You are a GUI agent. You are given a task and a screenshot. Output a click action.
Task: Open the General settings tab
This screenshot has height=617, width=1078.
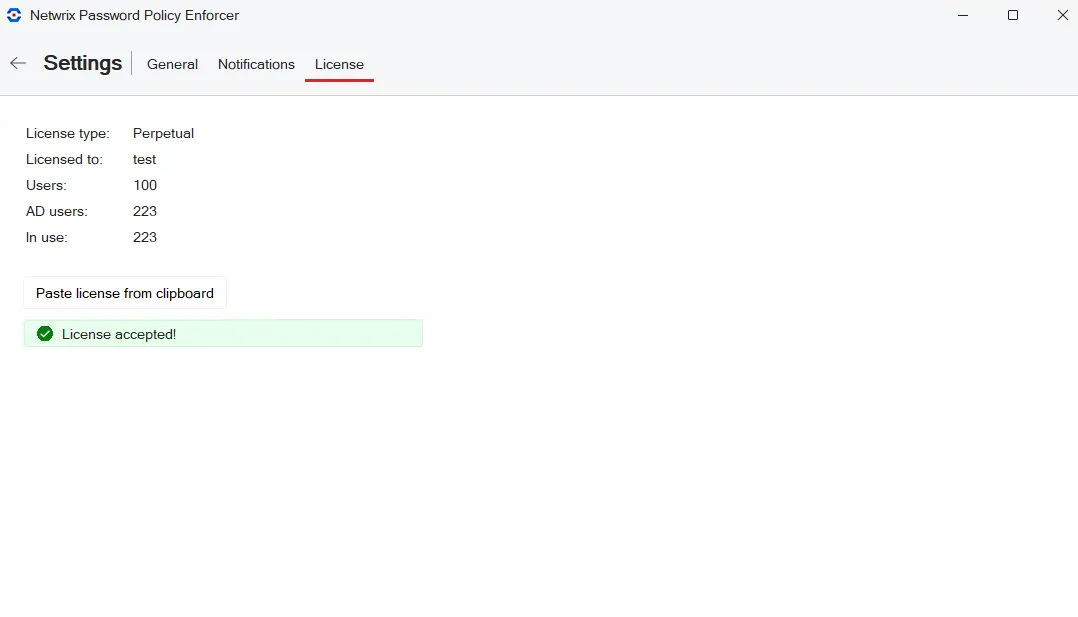(172, 64)
